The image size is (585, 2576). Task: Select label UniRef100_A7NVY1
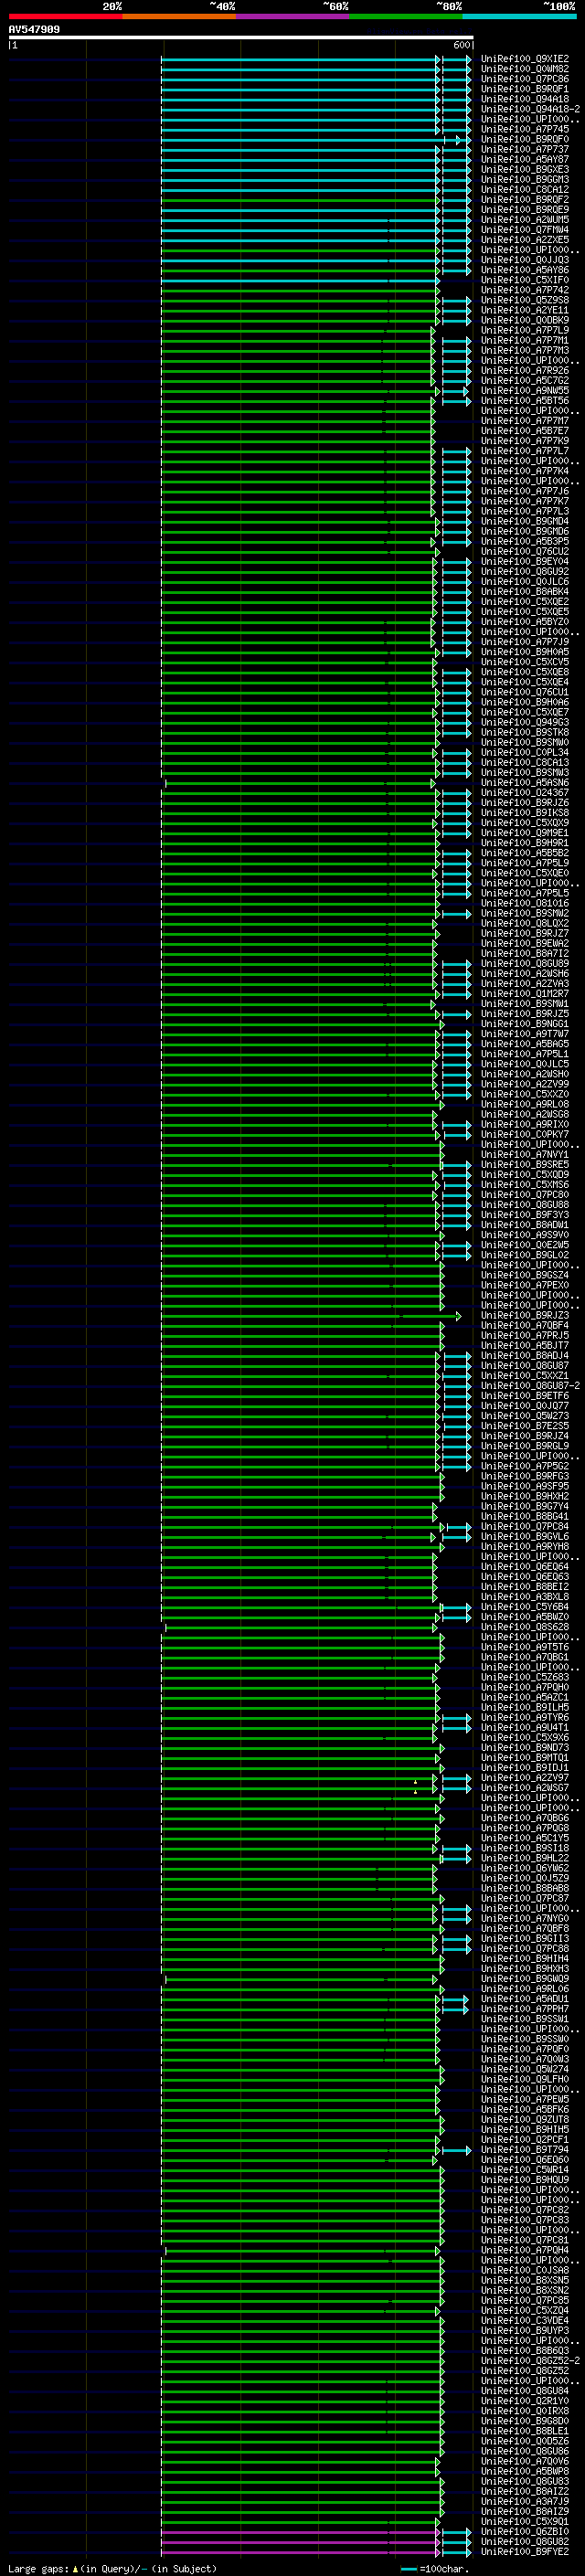[x=525, y=1154]
